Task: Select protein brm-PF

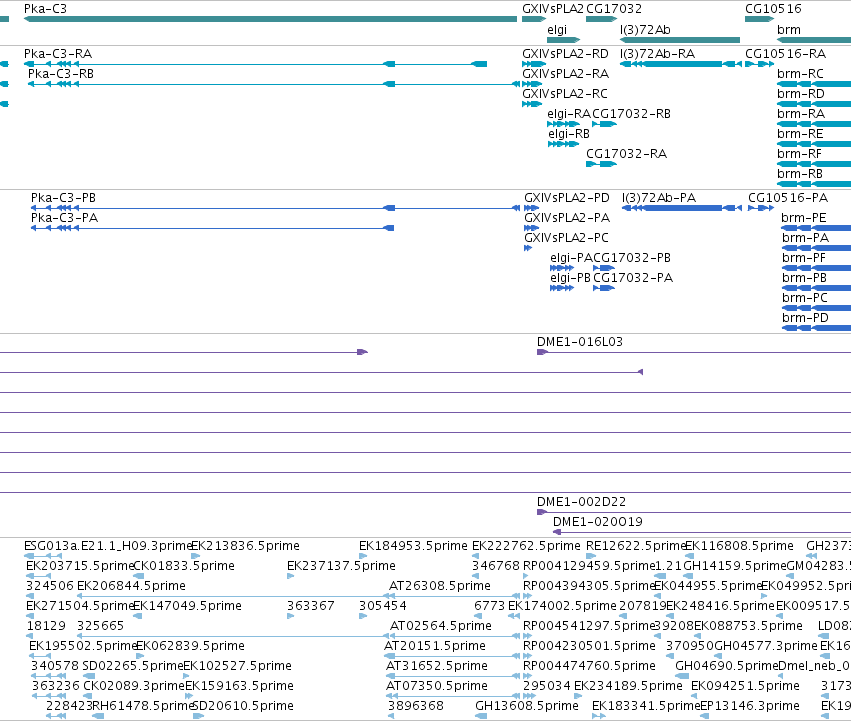Action: click(x=816, y=268)
